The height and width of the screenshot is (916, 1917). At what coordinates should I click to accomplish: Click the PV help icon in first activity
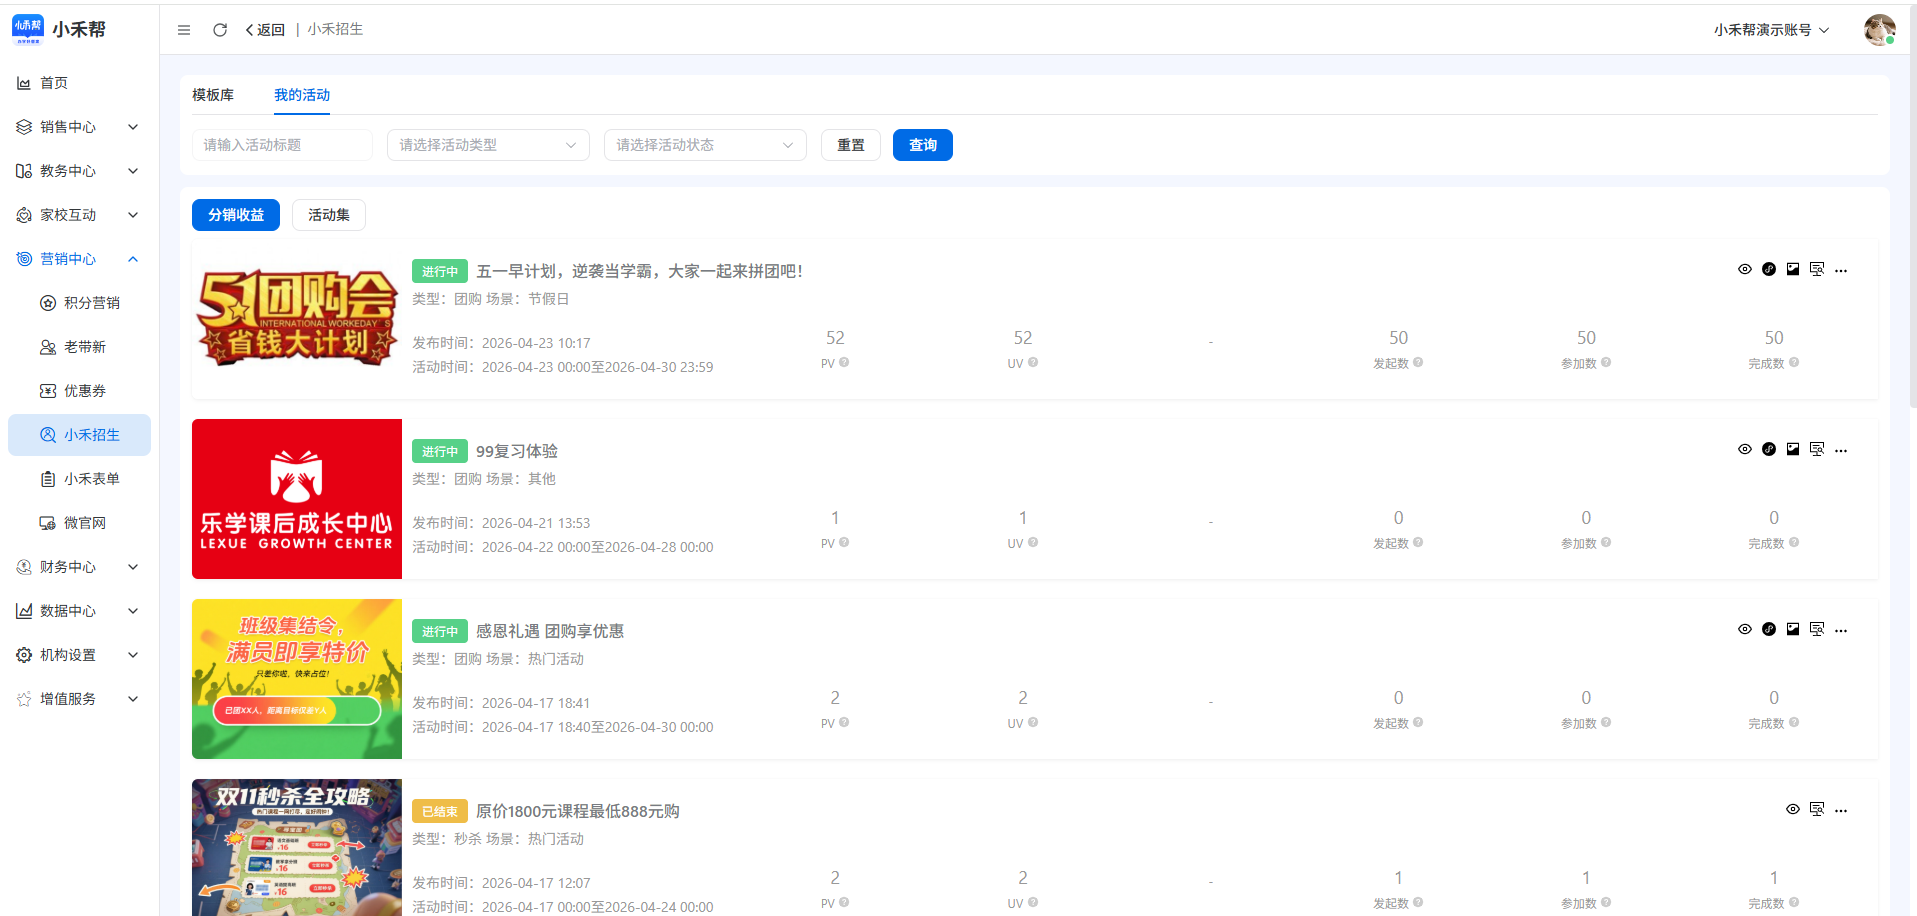(844, 363)
